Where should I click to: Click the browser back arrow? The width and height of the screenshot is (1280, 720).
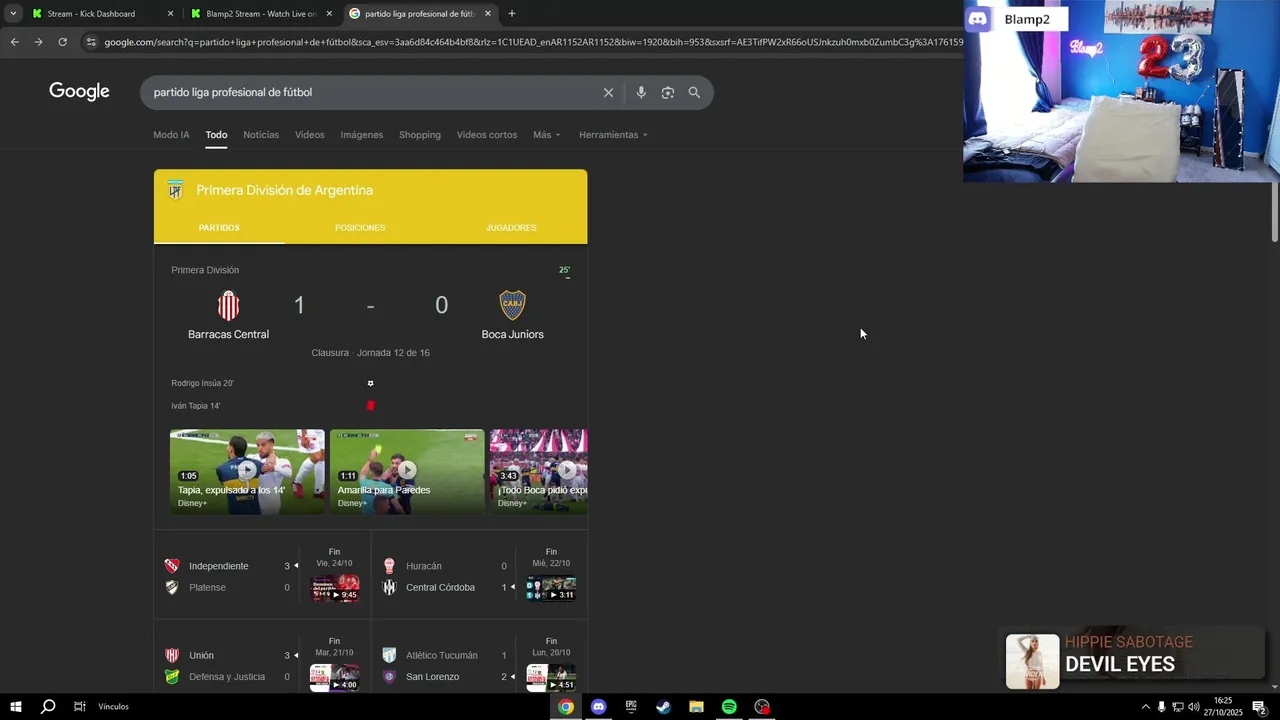pos(14,42)
